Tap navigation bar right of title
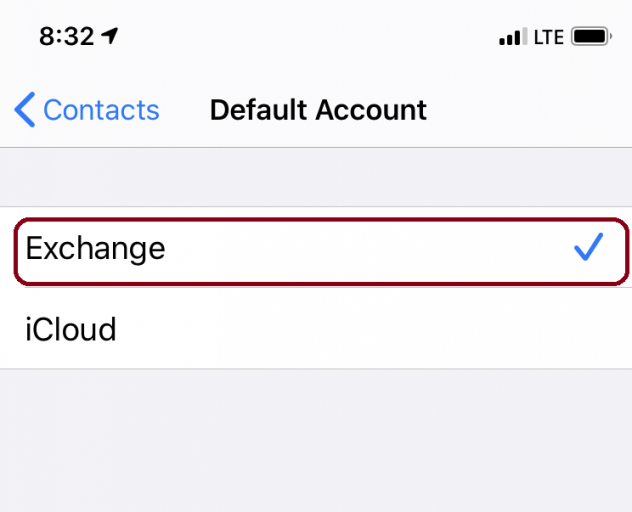Screen dimensions: 632x512 pyautogui.click(x=528, y=110)
